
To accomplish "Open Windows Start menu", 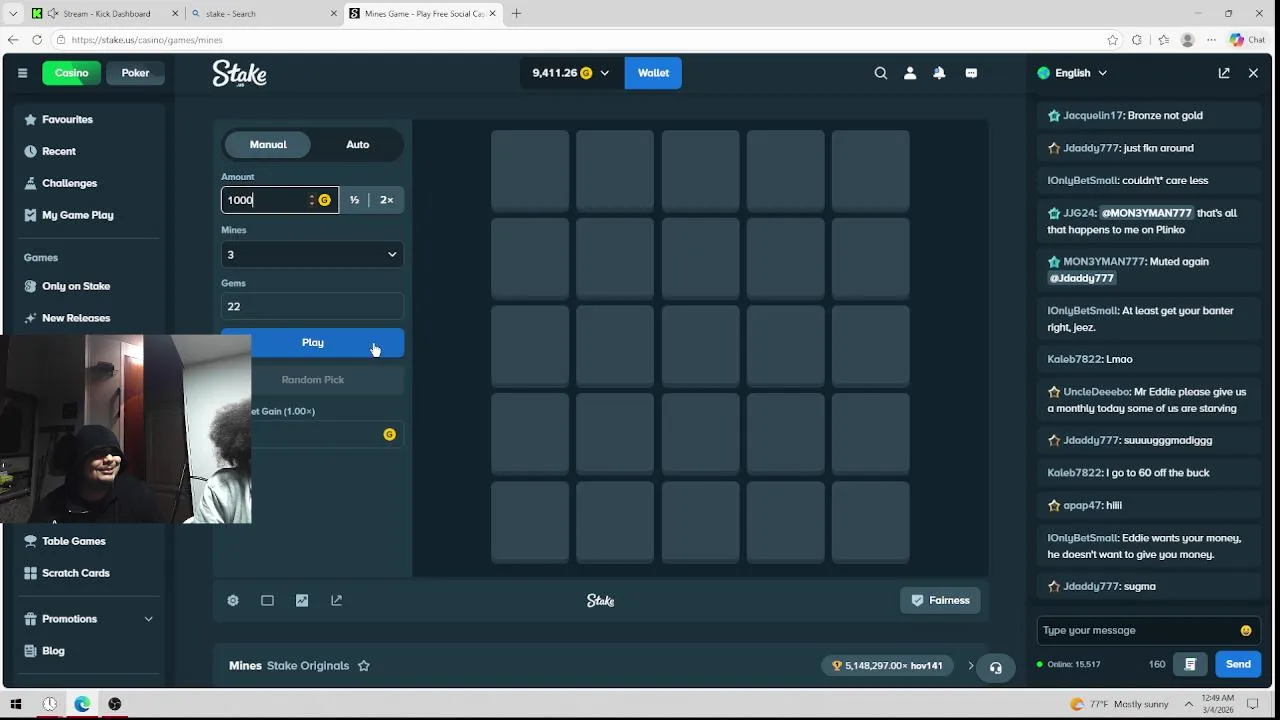I will [16, 704].
